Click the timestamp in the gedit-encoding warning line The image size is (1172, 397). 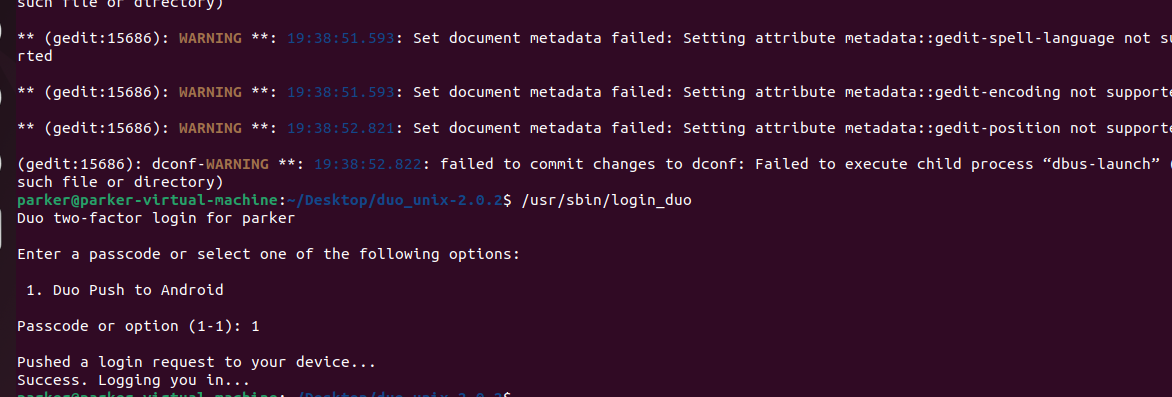pyautogui.click(x=341, y=92)
